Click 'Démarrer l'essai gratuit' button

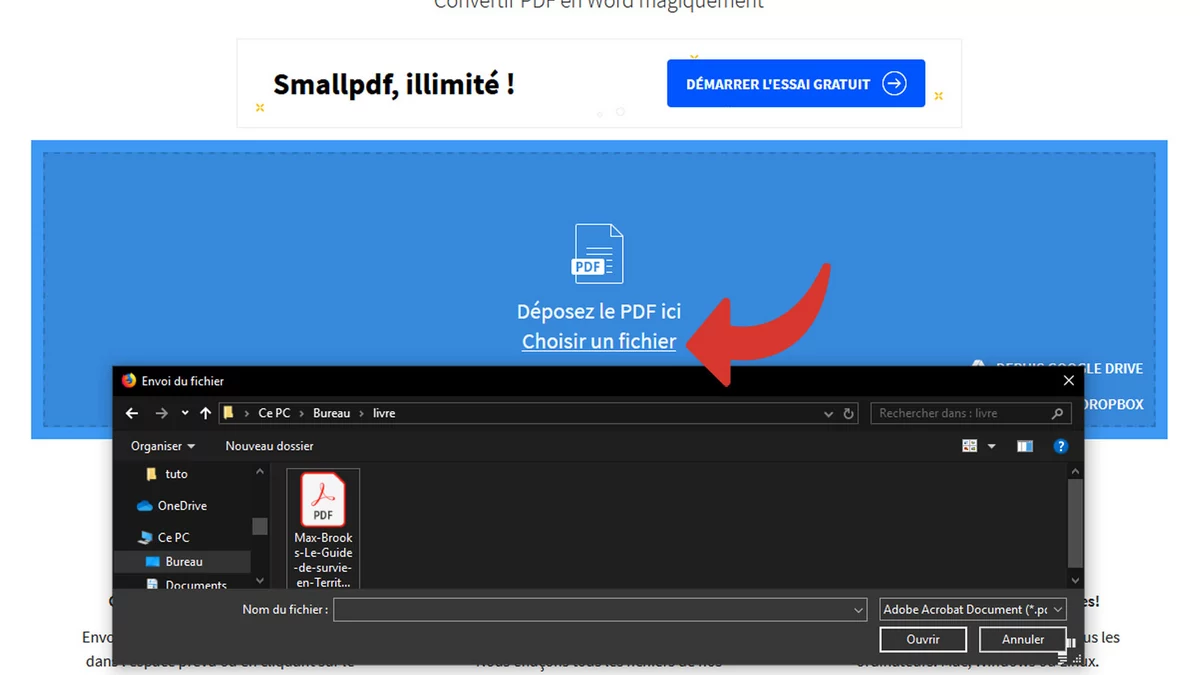pos(796,84)
